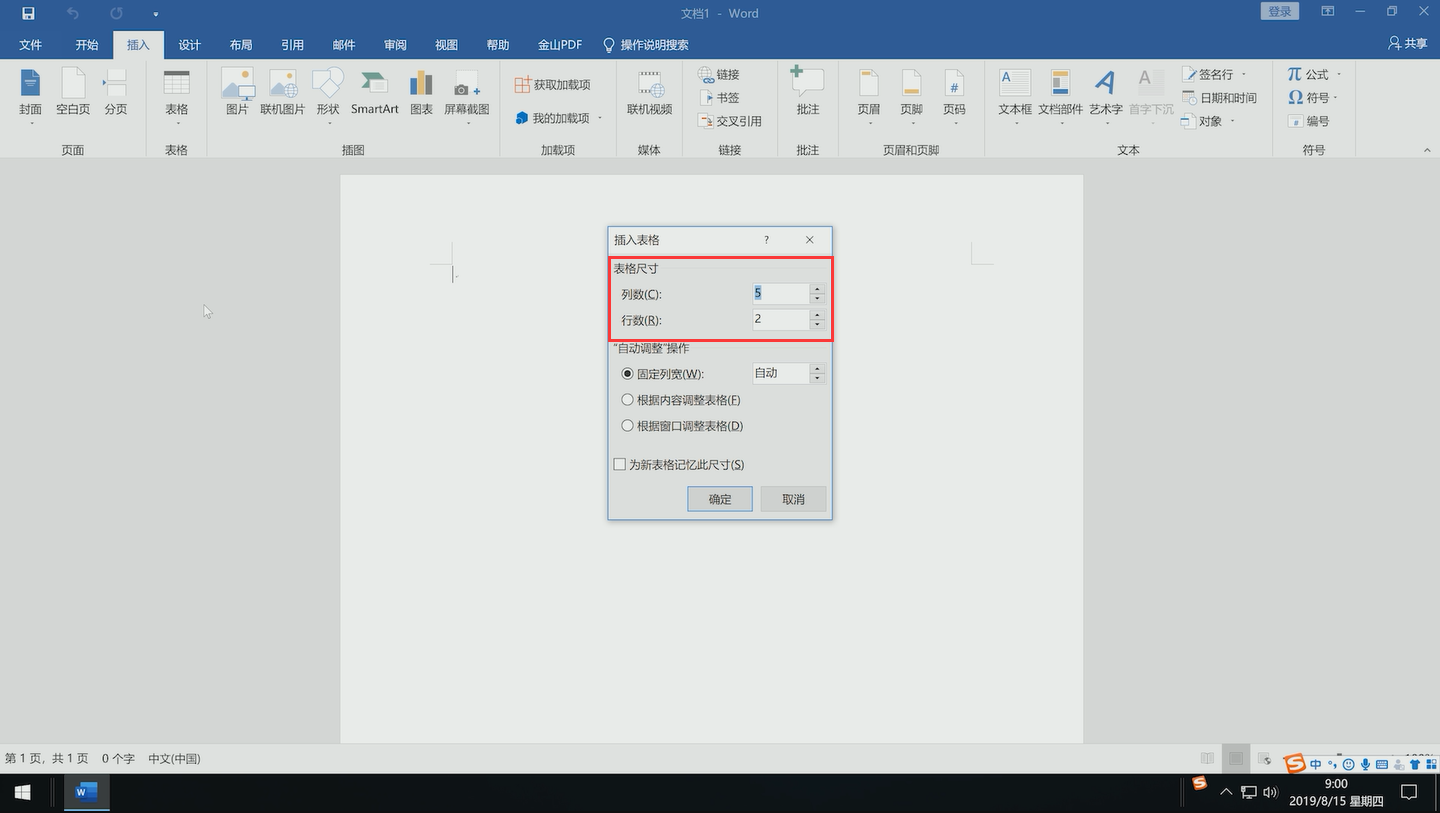Expand the Equation (公式) dropdown arrow
Screen dimensions: 1440x813
[1339, 75]
